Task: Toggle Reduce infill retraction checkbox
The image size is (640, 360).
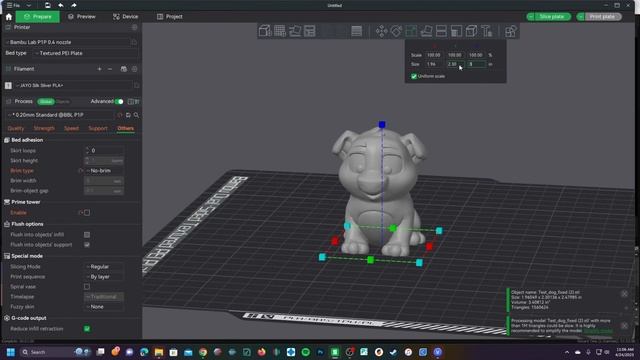Action: (87, 329)
